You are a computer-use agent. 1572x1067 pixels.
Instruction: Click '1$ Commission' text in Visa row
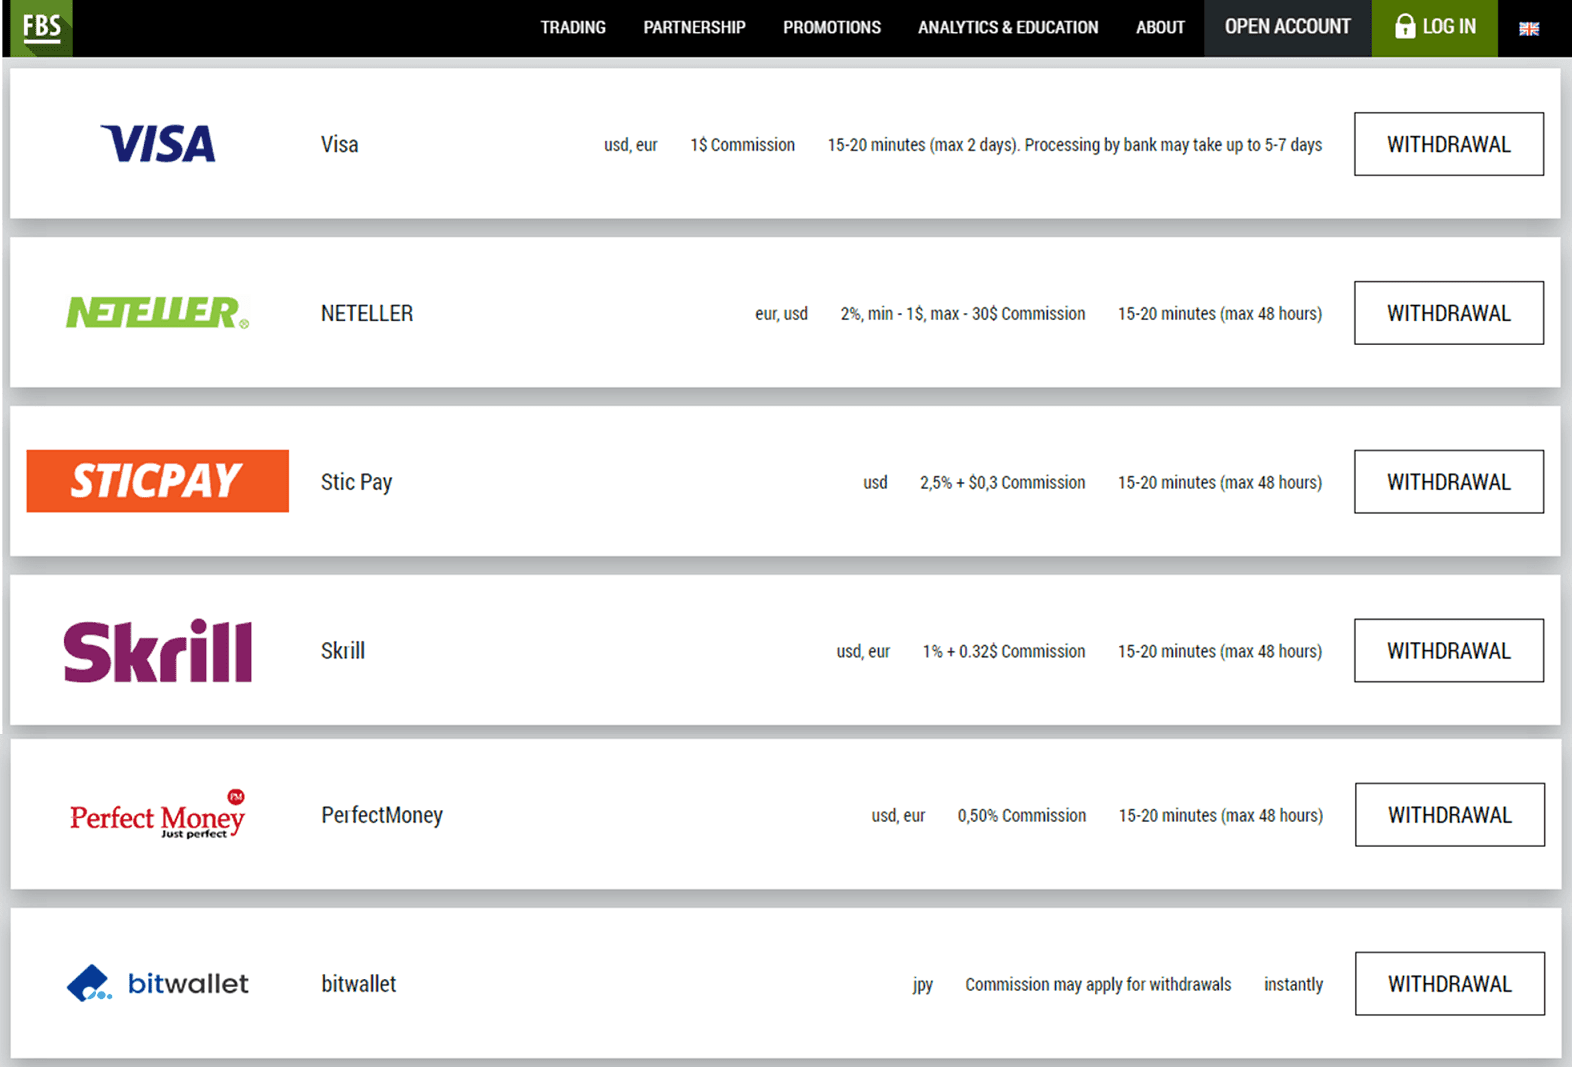(743, 145)
